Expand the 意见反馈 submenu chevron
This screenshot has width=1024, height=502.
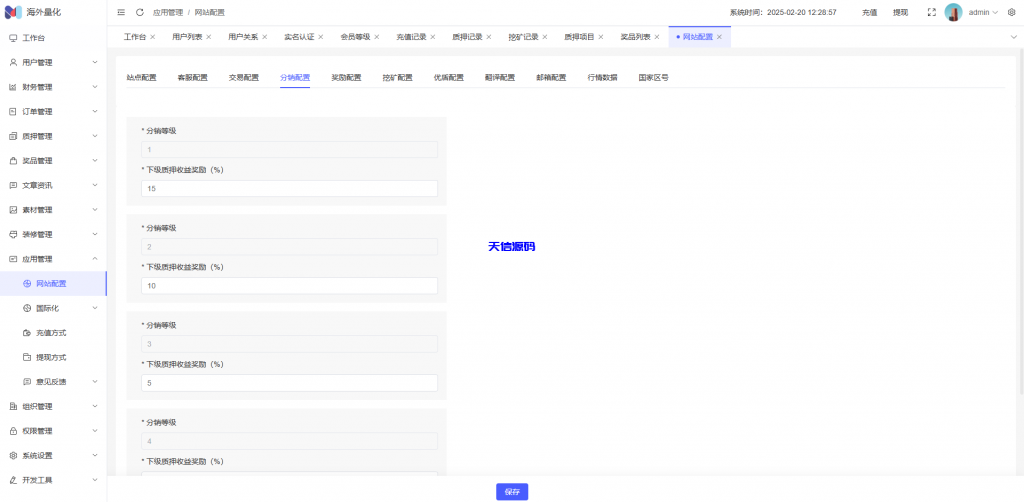[x=95, y=382]
